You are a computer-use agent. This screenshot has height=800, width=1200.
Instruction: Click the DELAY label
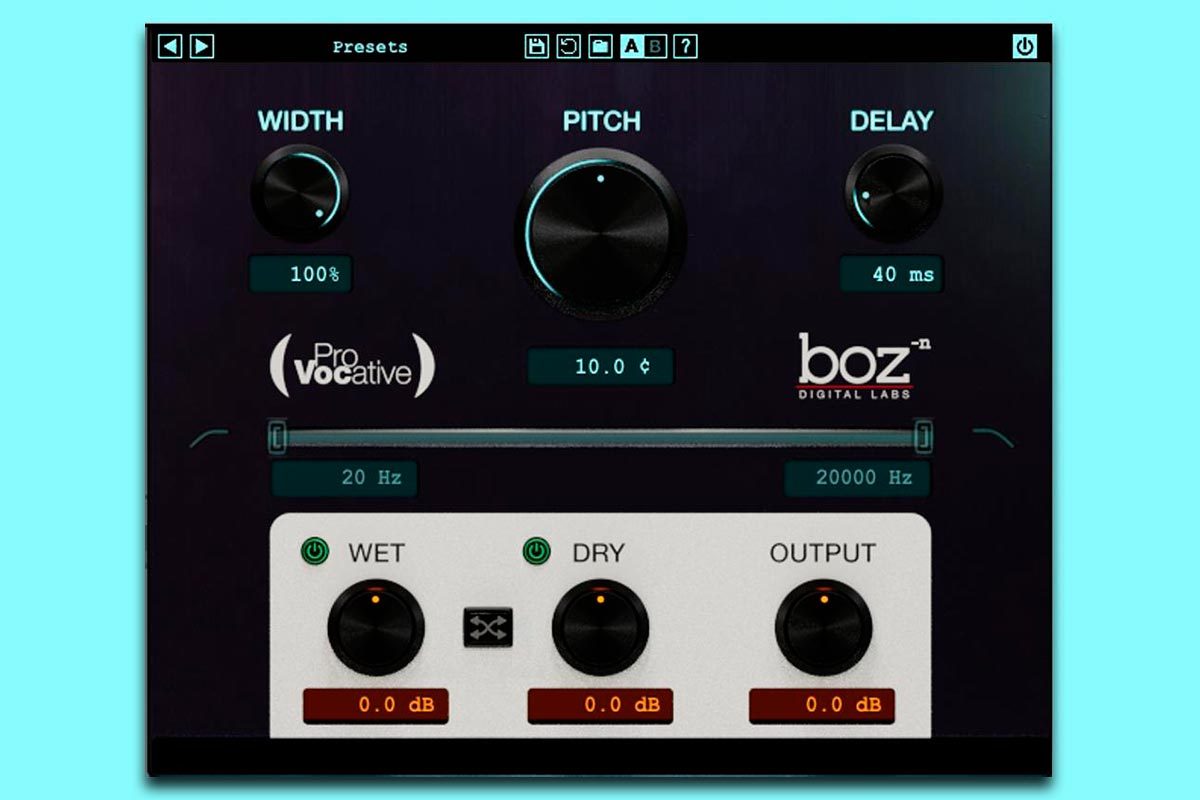click(891, 122)
